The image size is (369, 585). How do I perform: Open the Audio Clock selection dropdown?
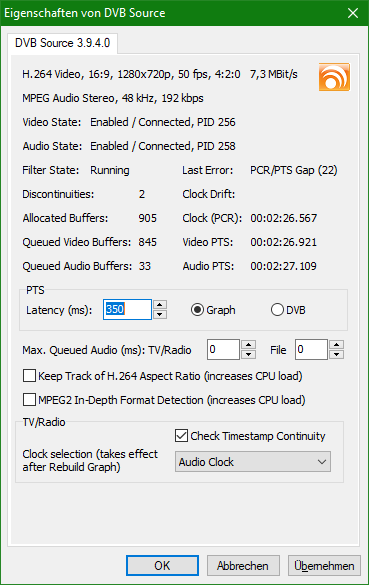click(x=253, y=462)
